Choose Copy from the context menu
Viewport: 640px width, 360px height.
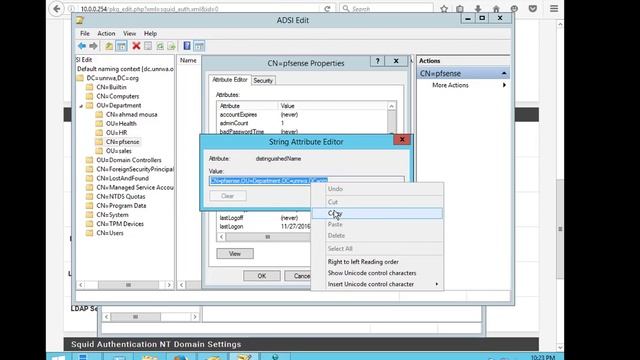377,213
